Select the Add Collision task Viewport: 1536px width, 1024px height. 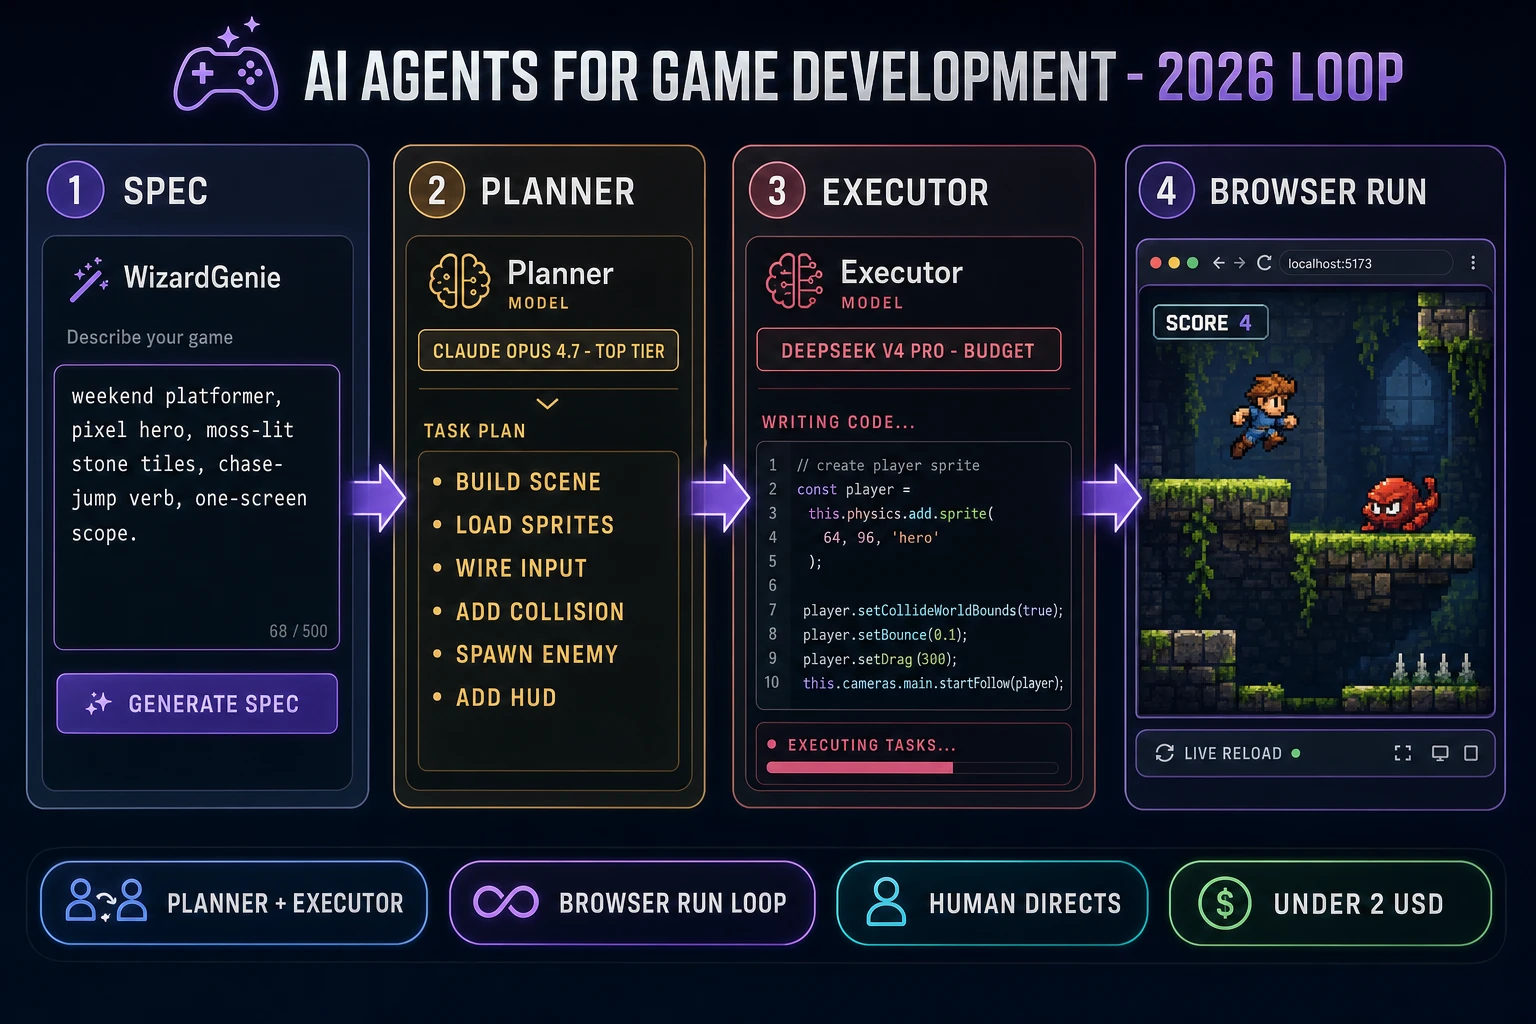pos(539,611)
